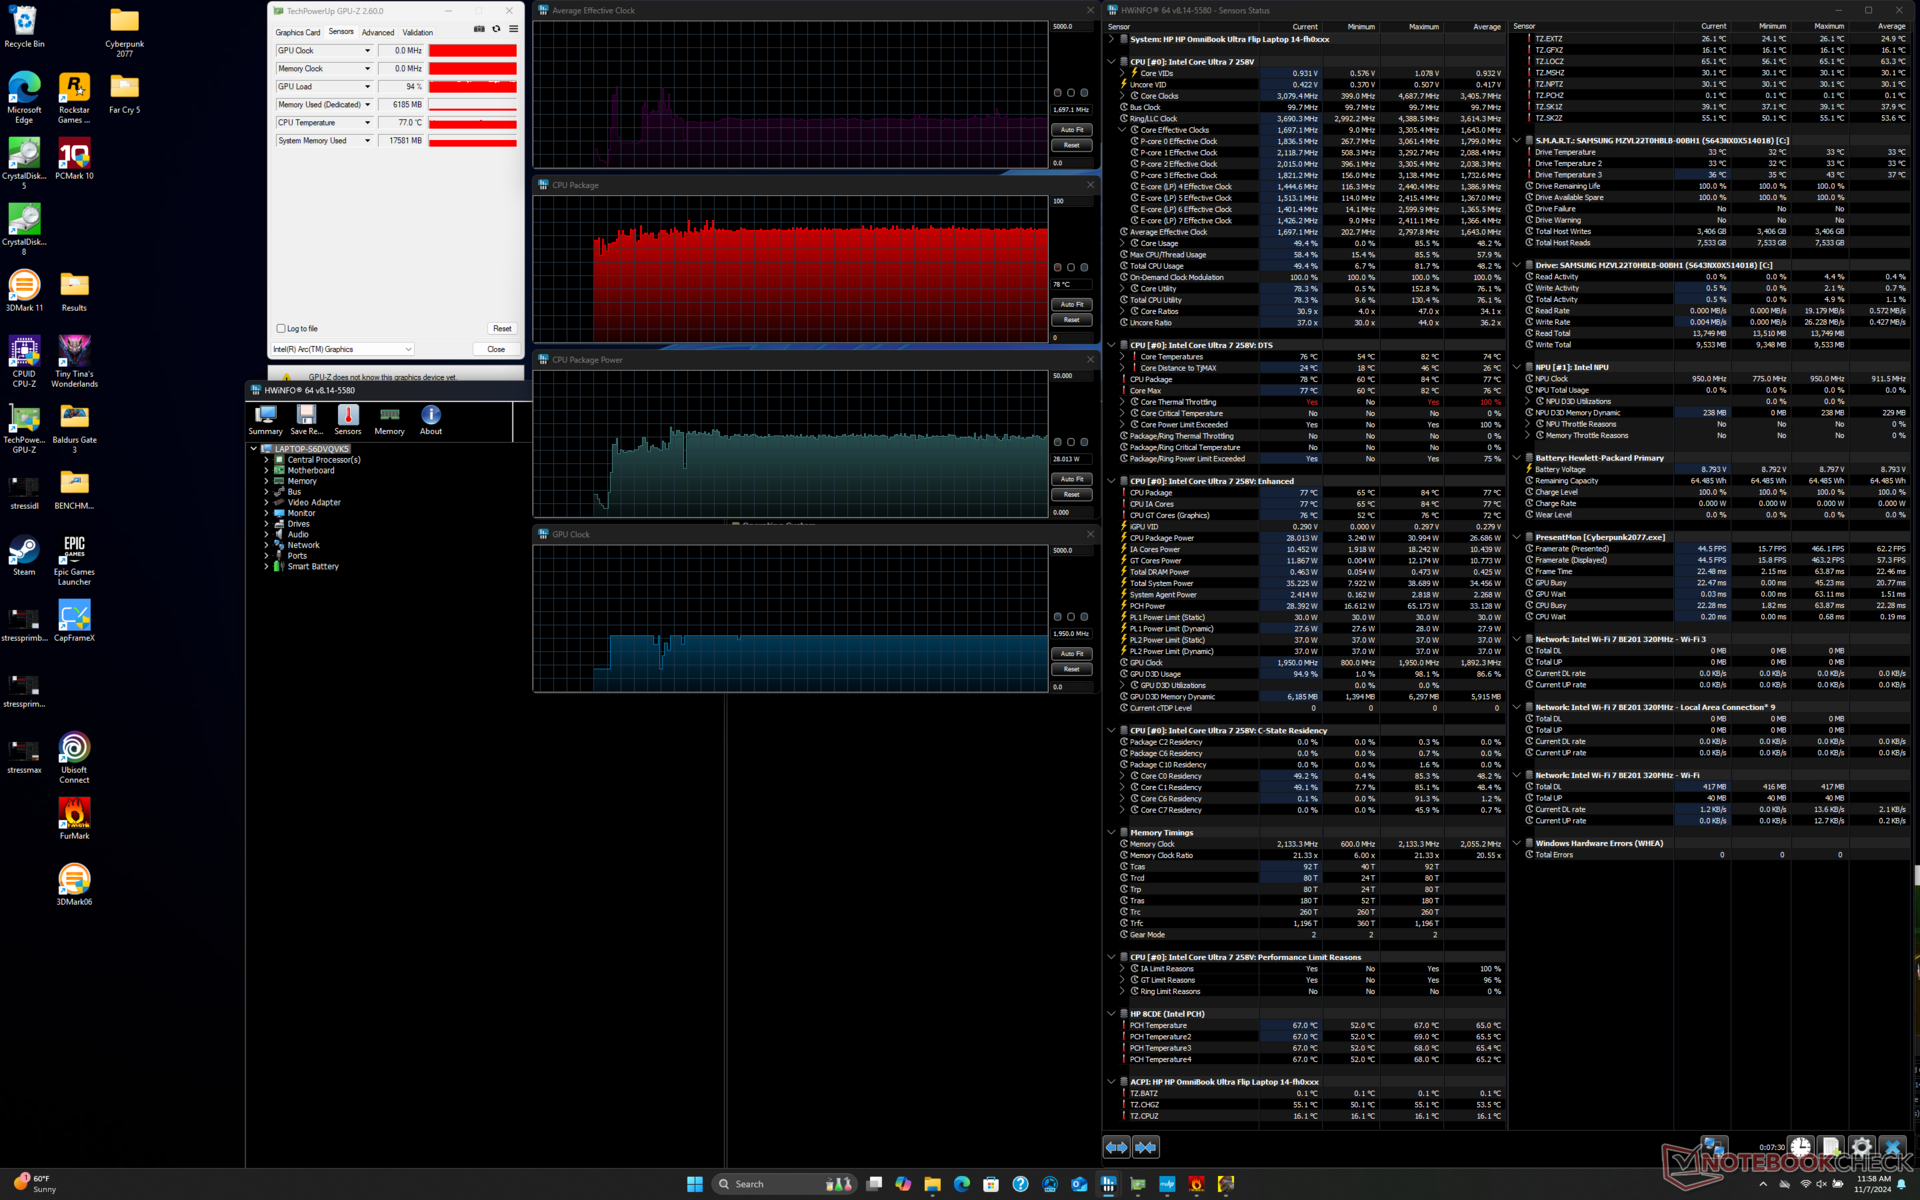Select the Rockstar Games desktop icon
This screenshot has width=1920, height=1200.
click(x=74, y=98)
